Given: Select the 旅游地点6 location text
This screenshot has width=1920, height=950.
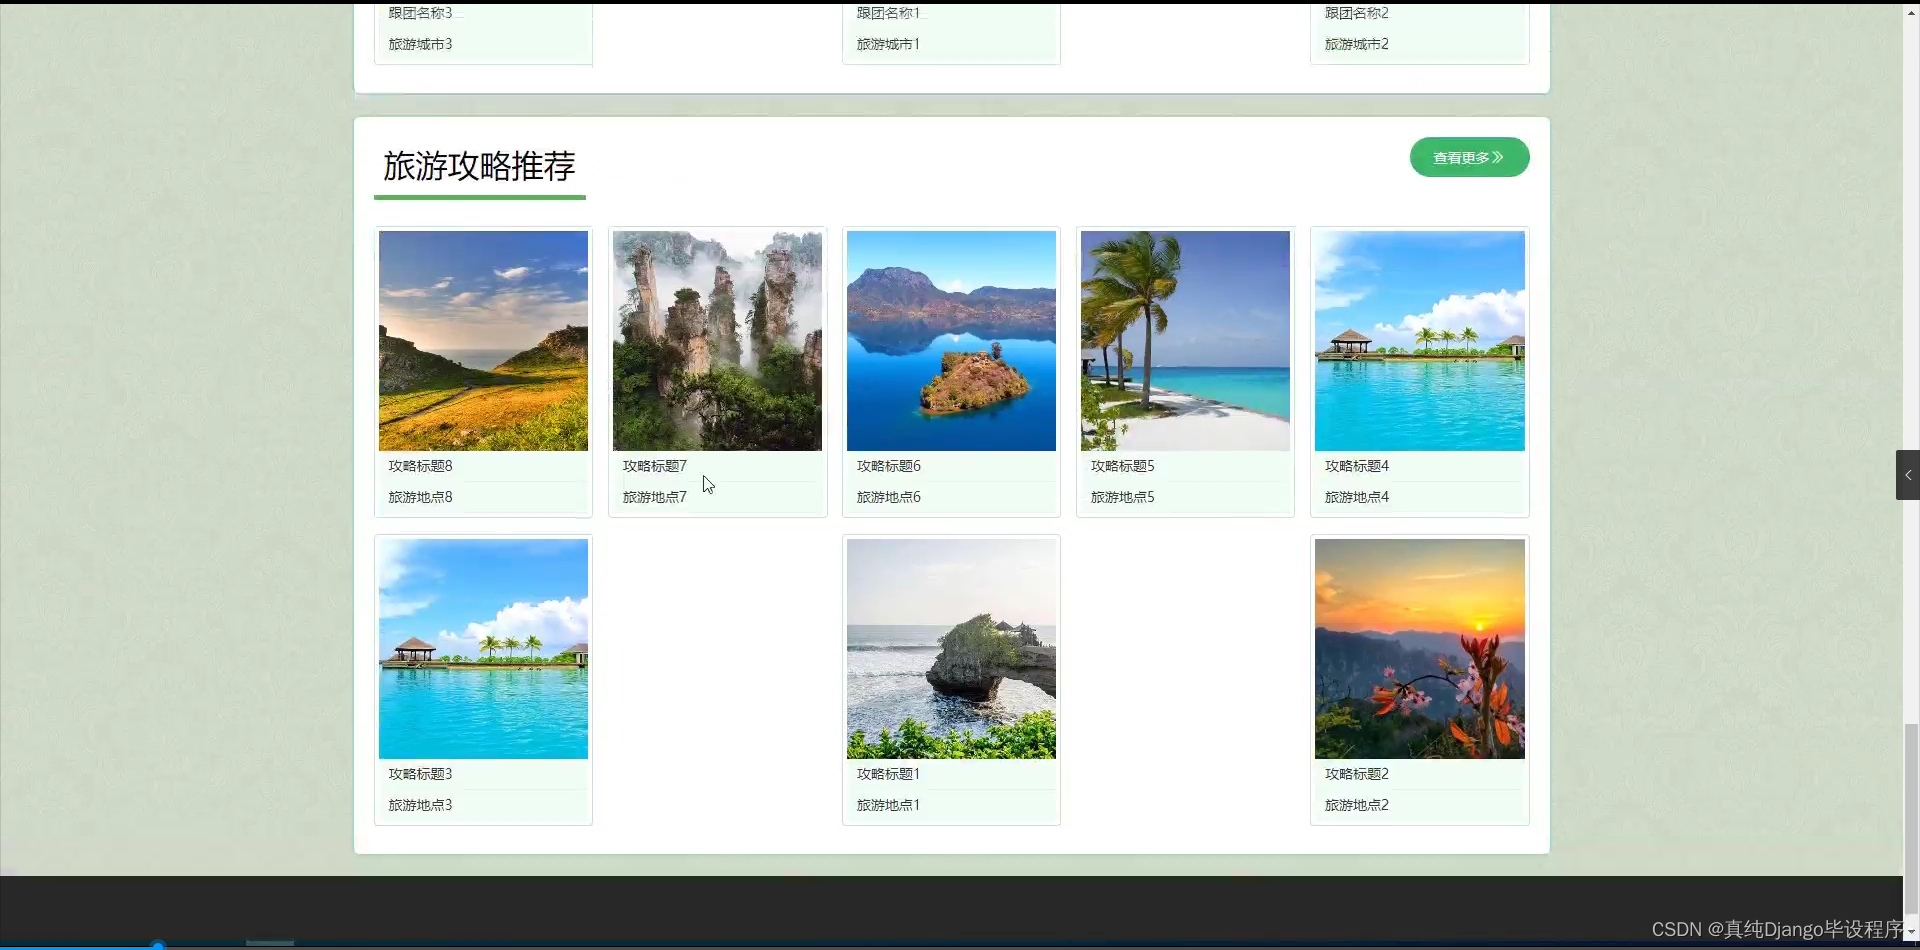Looking at the screenshot, I should click(x=888, y=497).
